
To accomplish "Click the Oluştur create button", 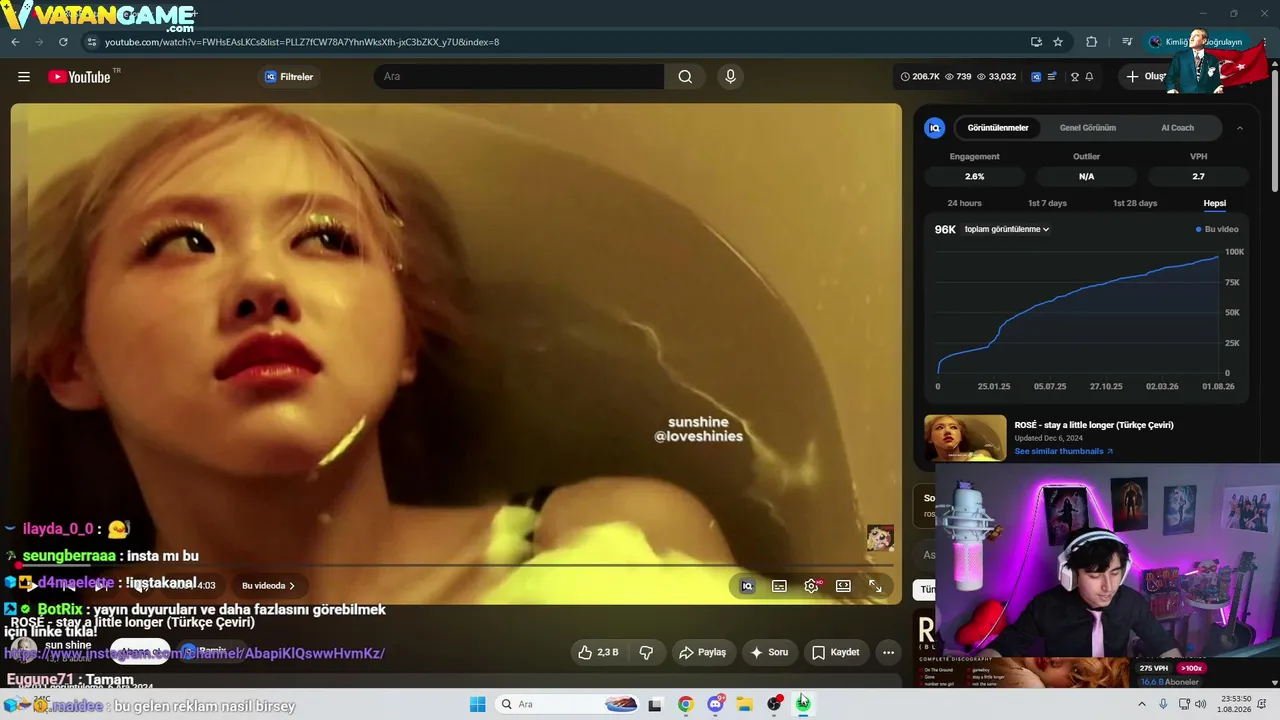I will [1146, 77].
